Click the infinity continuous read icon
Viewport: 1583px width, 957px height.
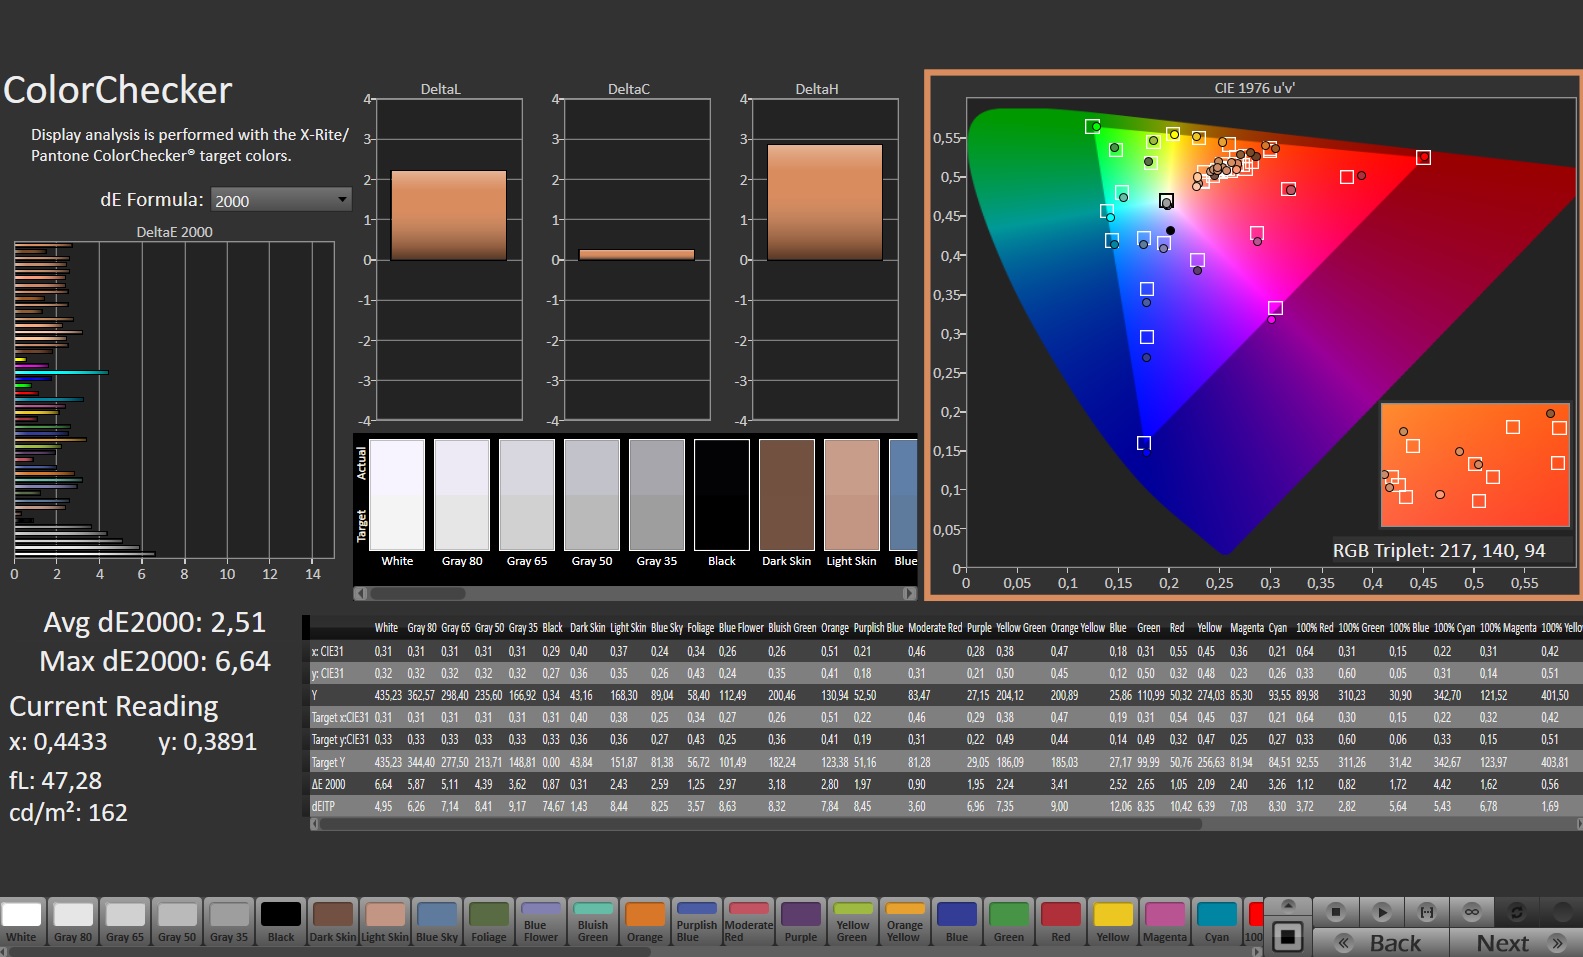[x=1471, y=911]
